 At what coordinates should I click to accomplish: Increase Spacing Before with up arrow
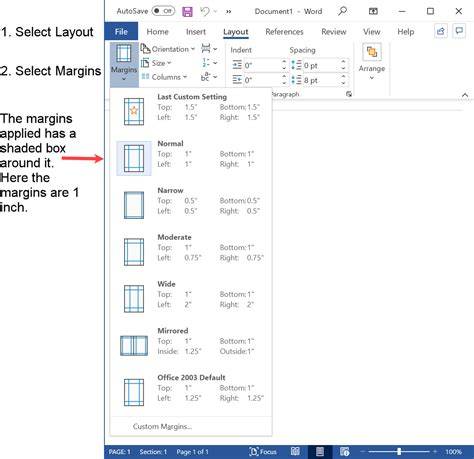tap(343, 62)
